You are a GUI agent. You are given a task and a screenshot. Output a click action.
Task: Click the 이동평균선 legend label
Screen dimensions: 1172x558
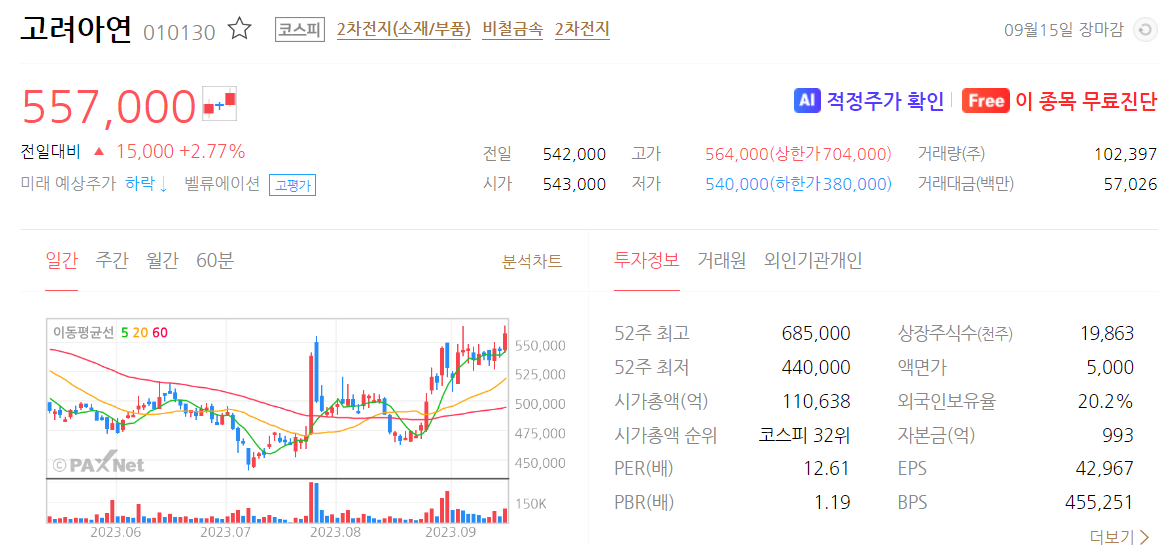pyautogui.click(x=83, y=332)
